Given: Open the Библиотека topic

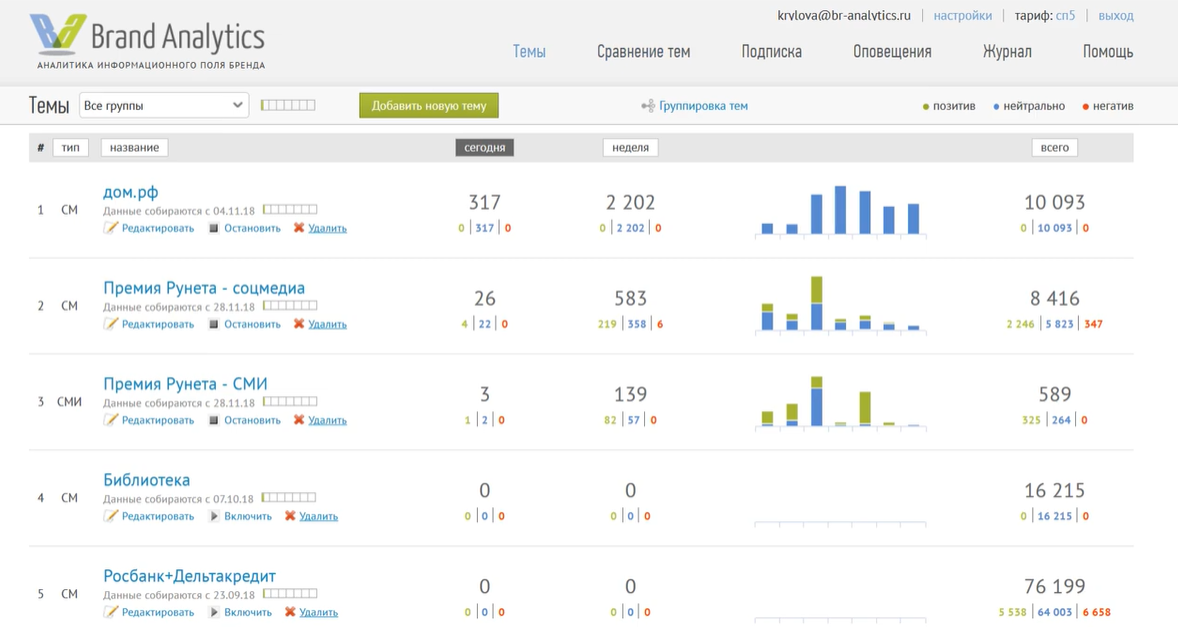Looking at the screenshot, I should [x=146, y=480].
